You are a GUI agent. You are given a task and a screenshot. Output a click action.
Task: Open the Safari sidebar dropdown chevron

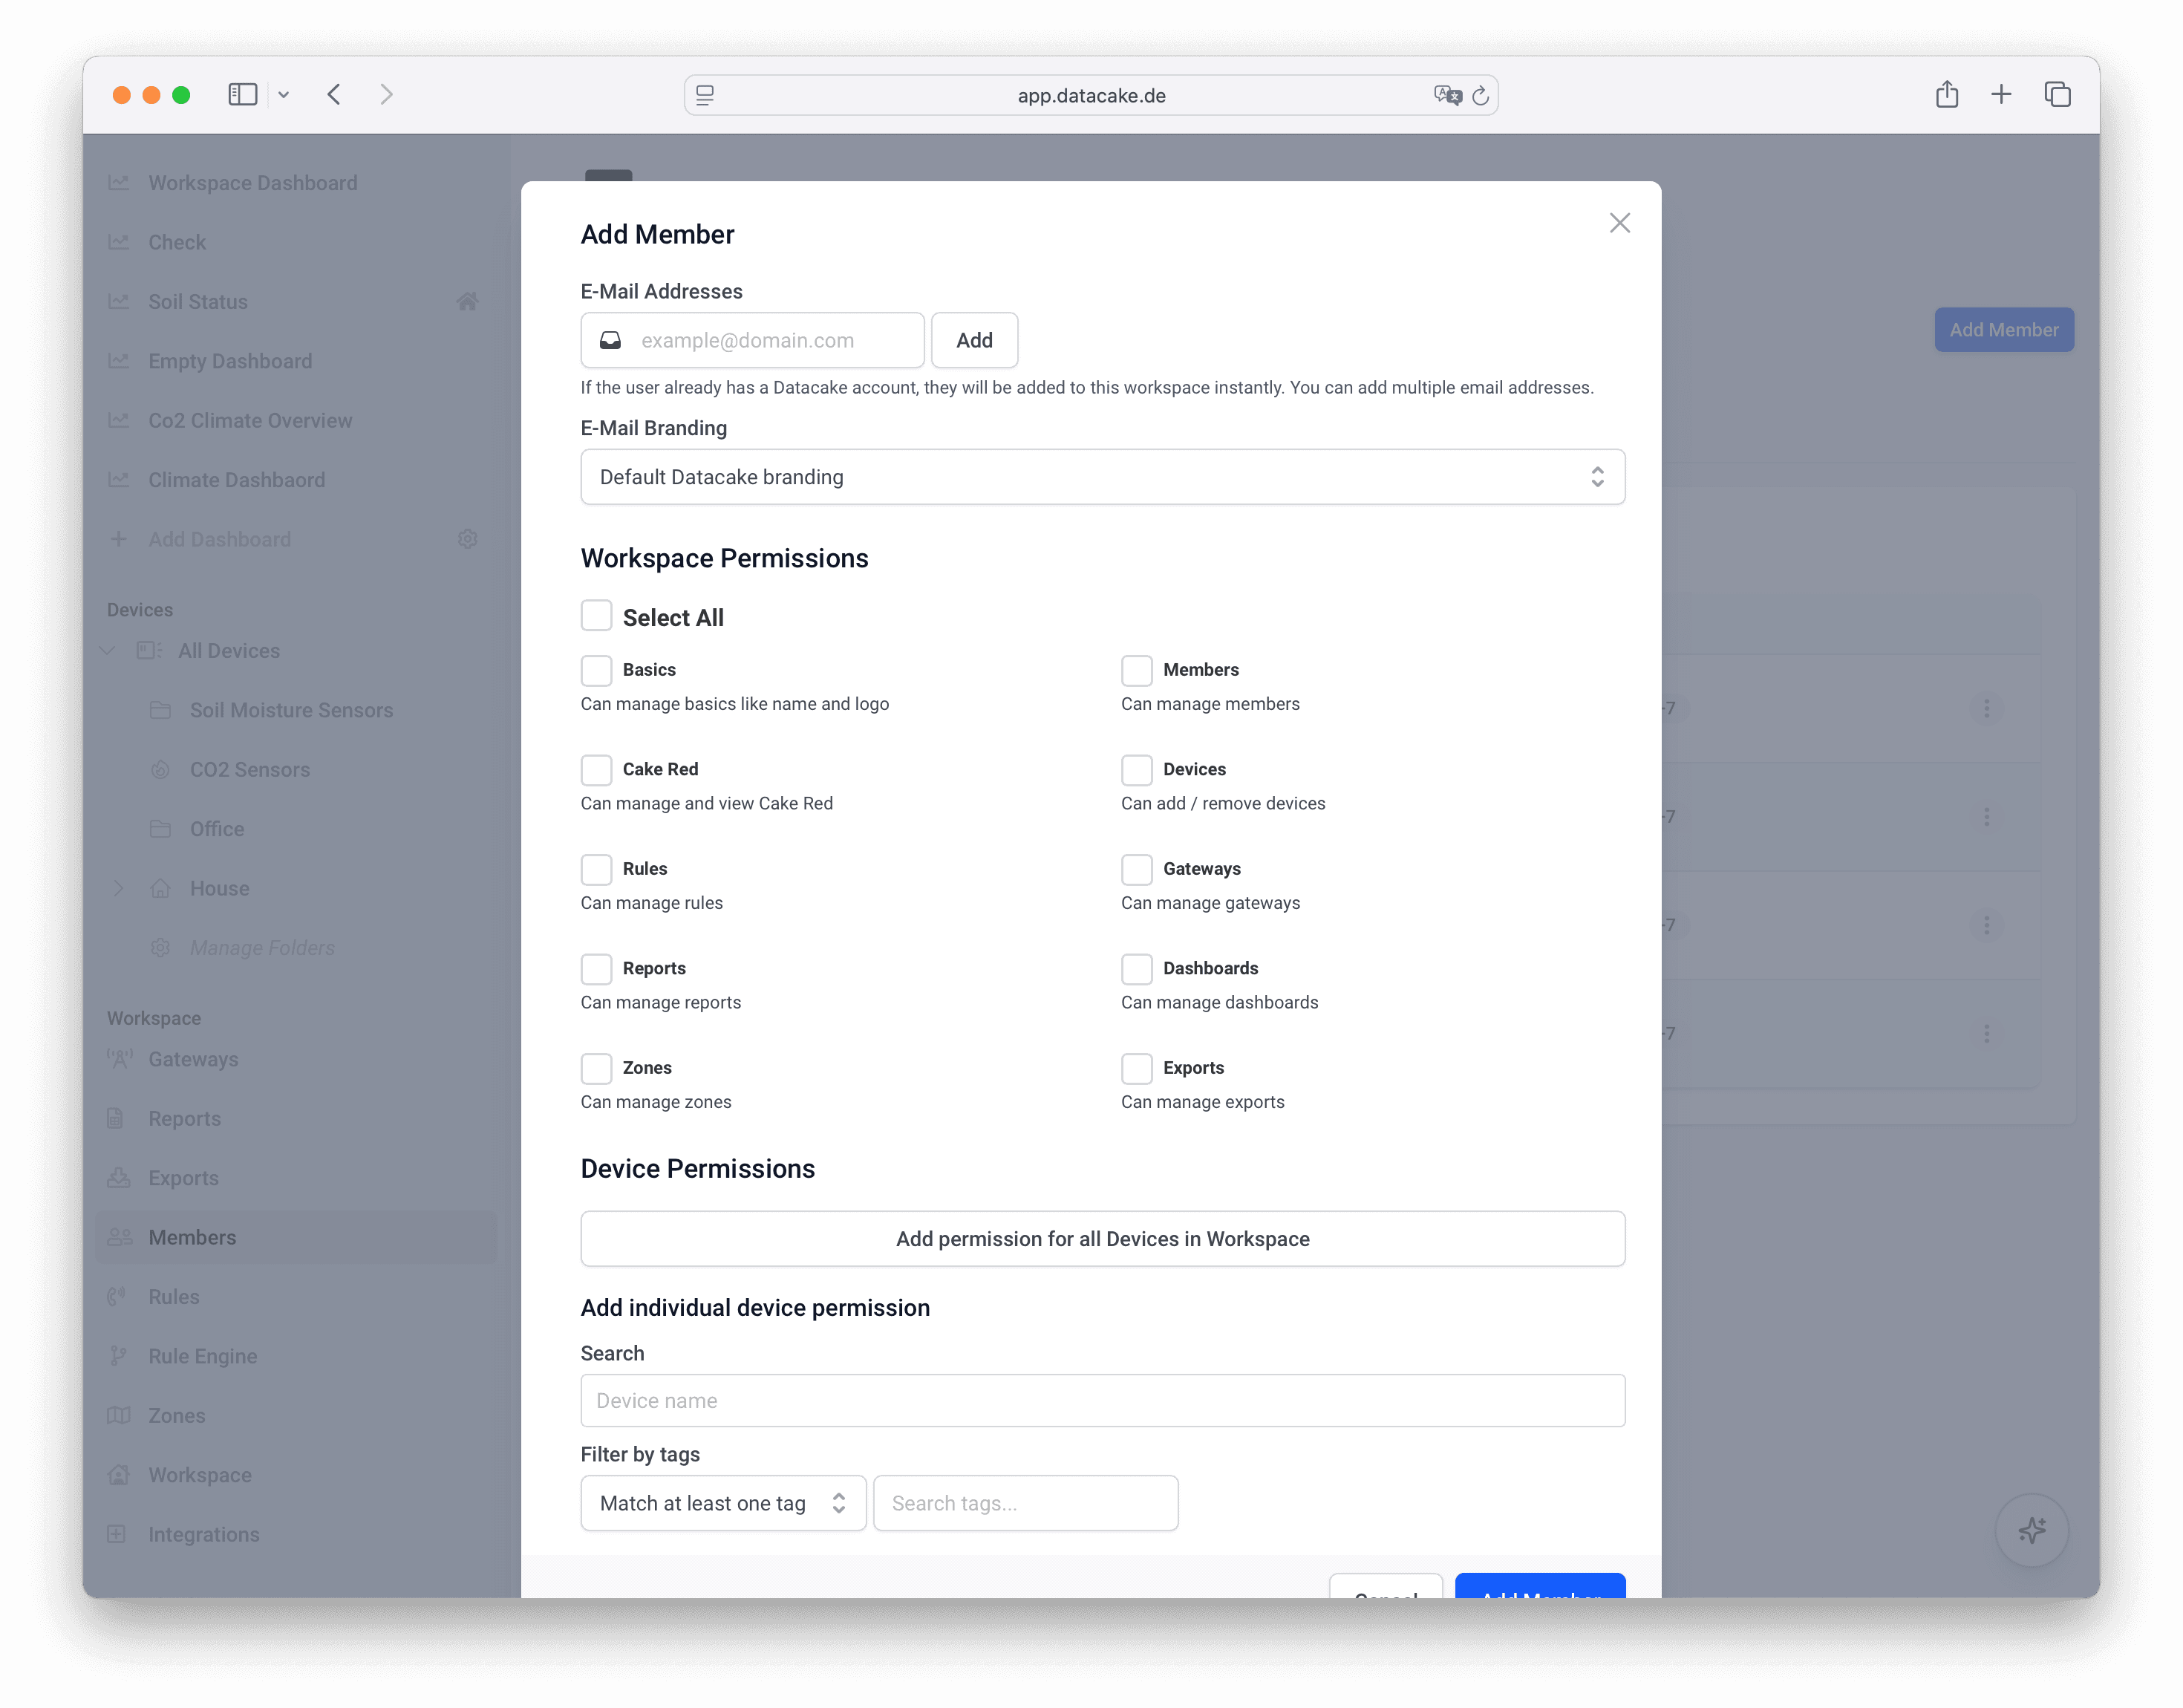click(x=284, y=95)
